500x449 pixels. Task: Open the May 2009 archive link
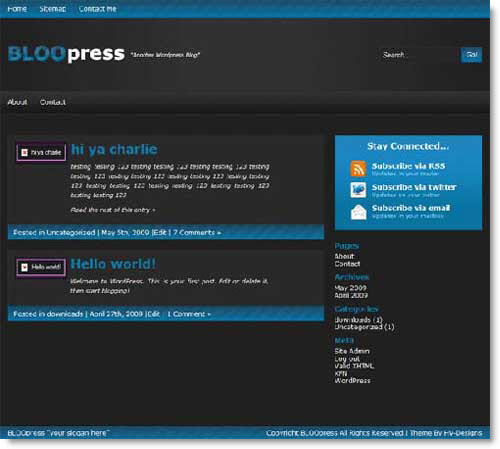point(350,288)
